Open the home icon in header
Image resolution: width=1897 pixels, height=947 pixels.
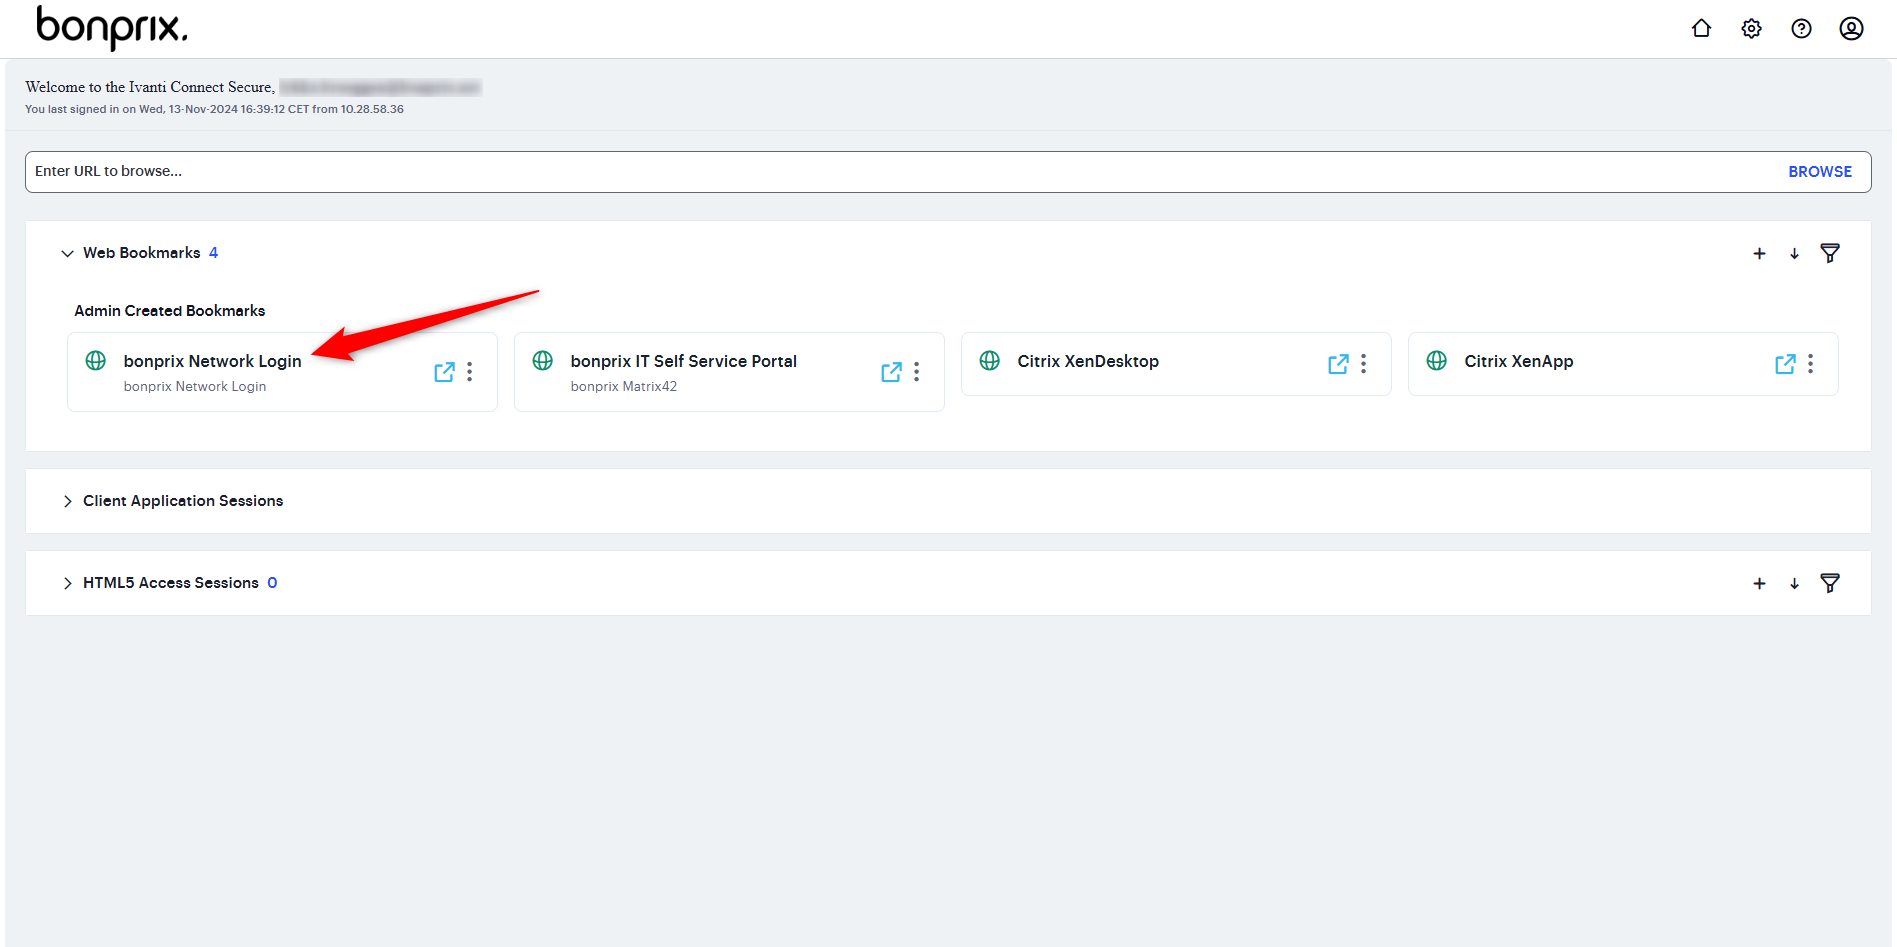pyautogui.click(x=1701, y=29)
